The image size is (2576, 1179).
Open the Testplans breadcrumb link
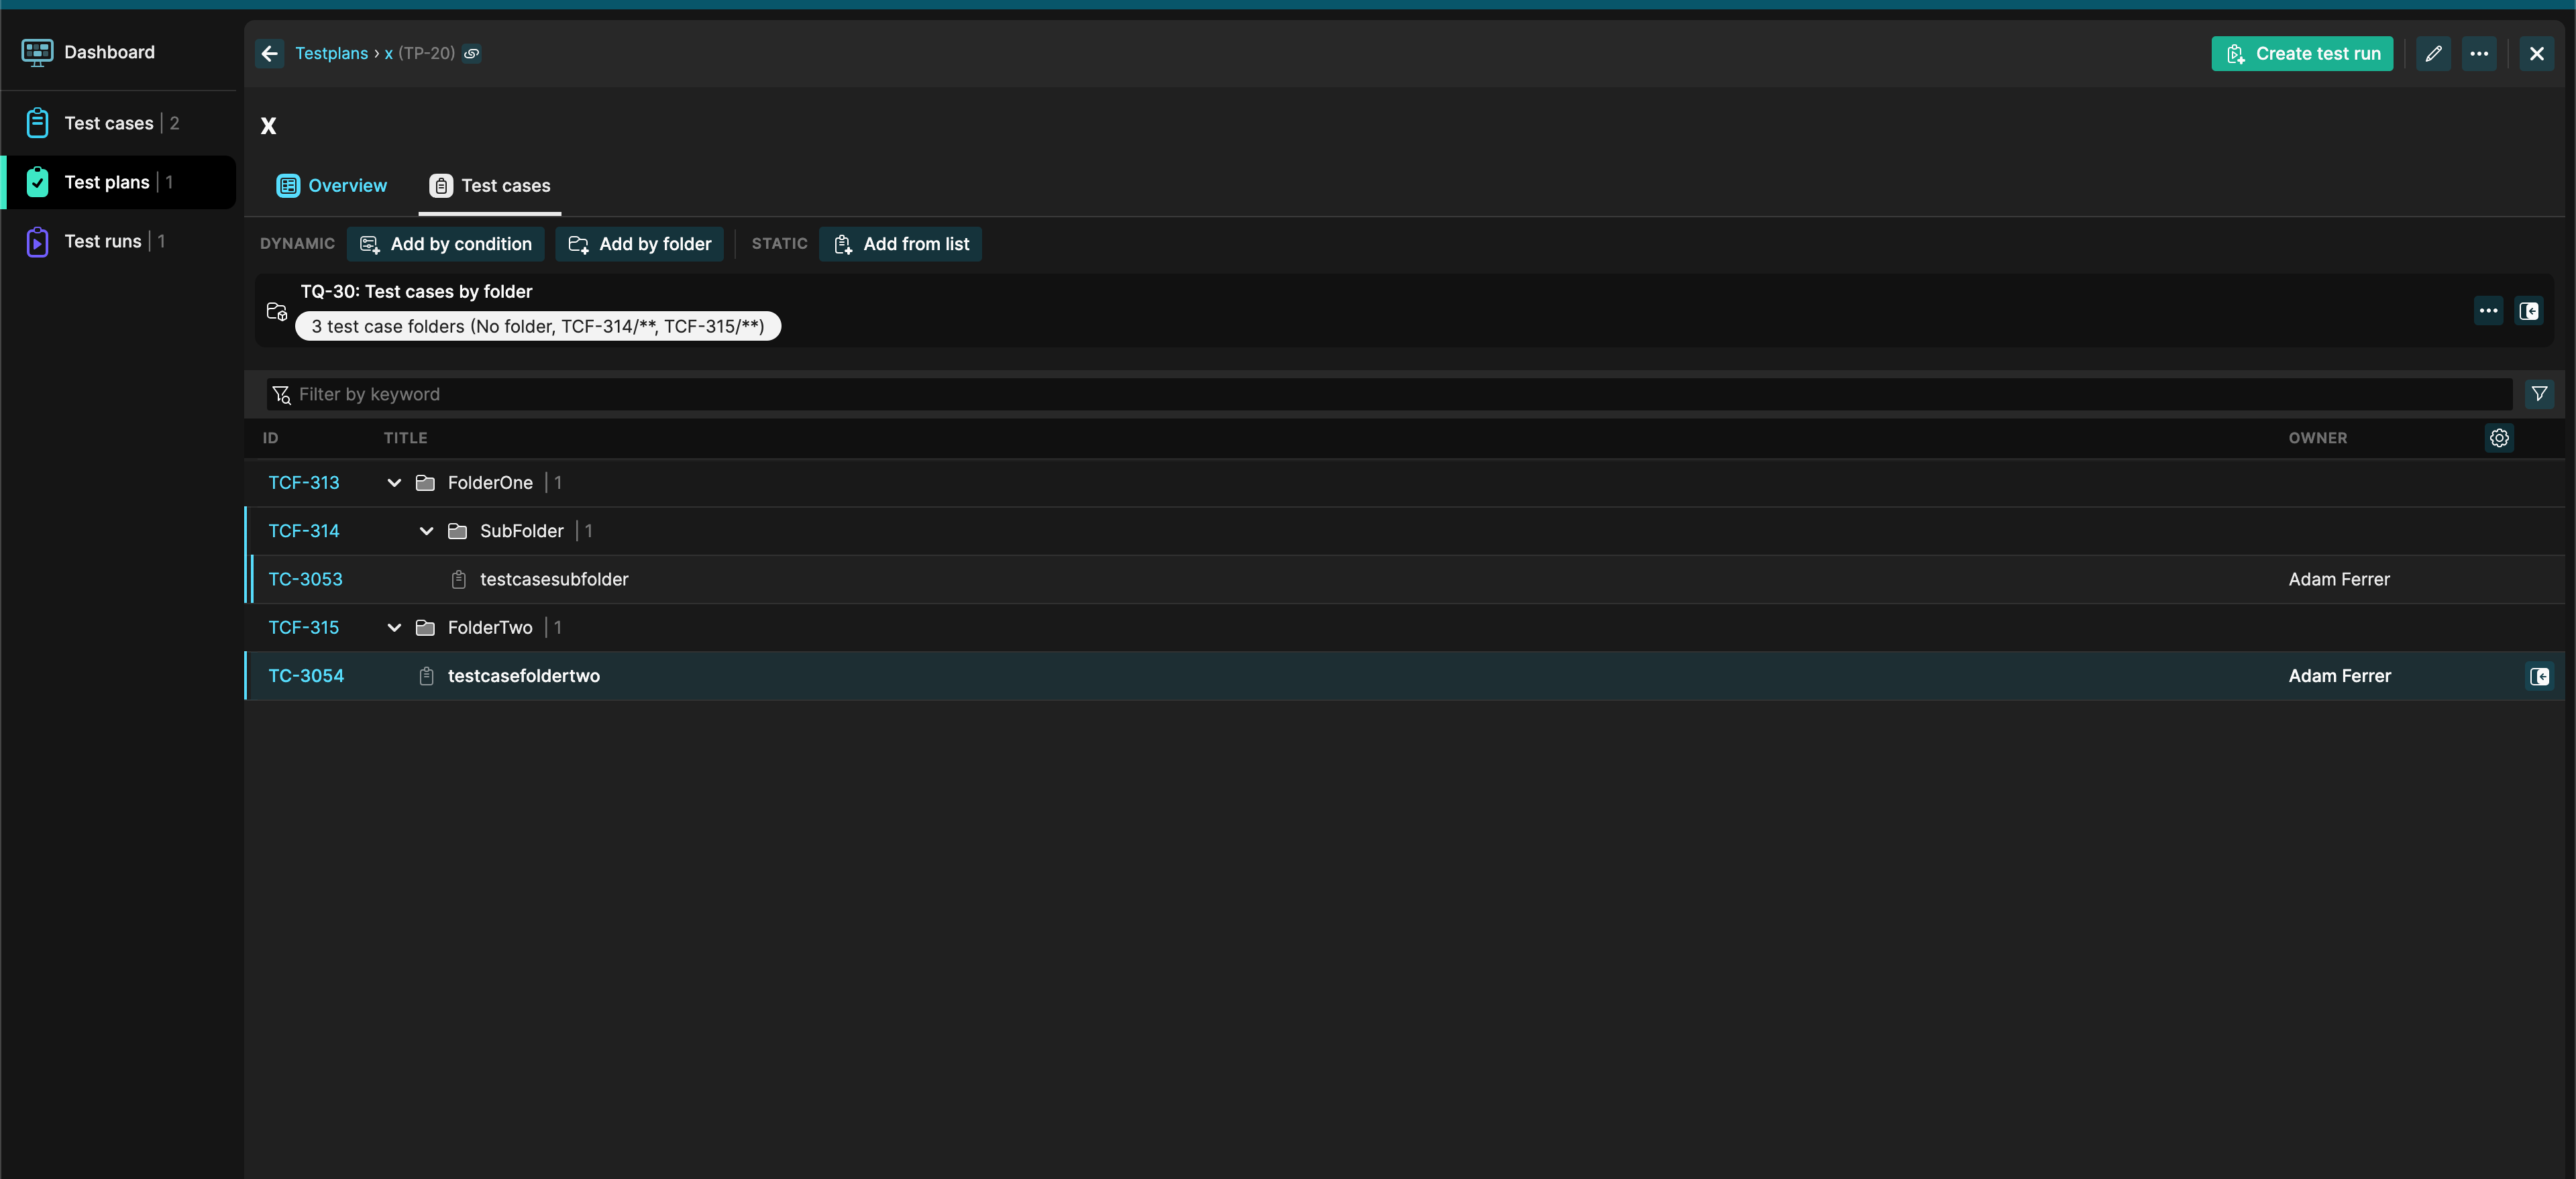click(x=331, y=53)
